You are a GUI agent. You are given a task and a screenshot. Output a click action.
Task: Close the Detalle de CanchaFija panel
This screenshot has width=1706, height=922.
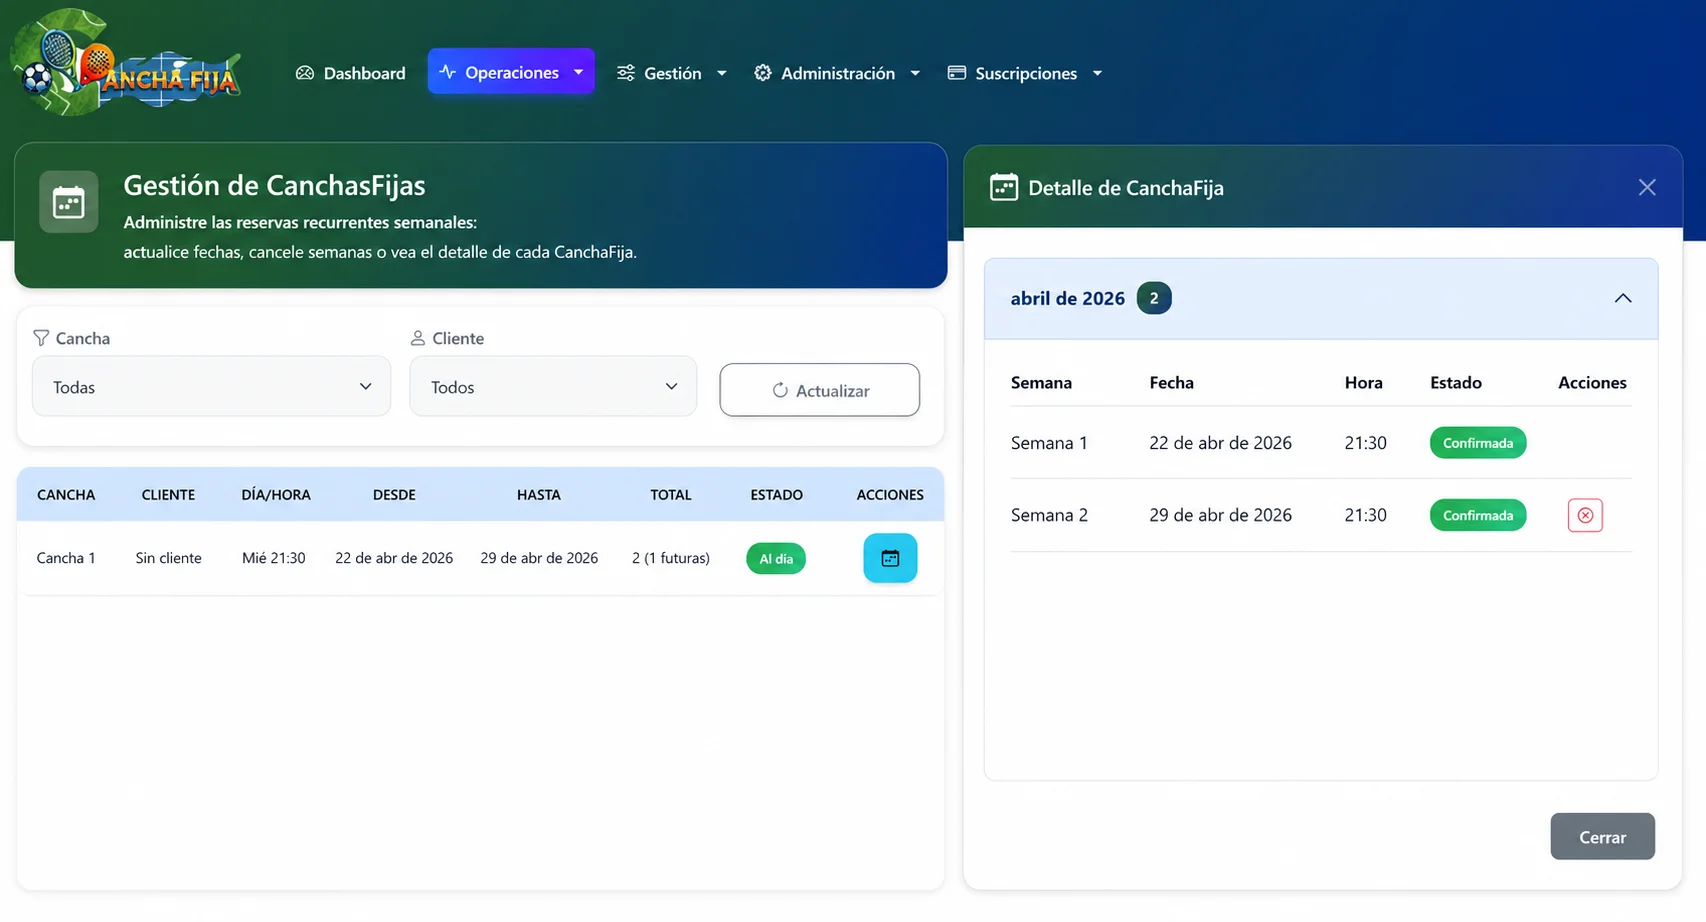pos(1647,187)
